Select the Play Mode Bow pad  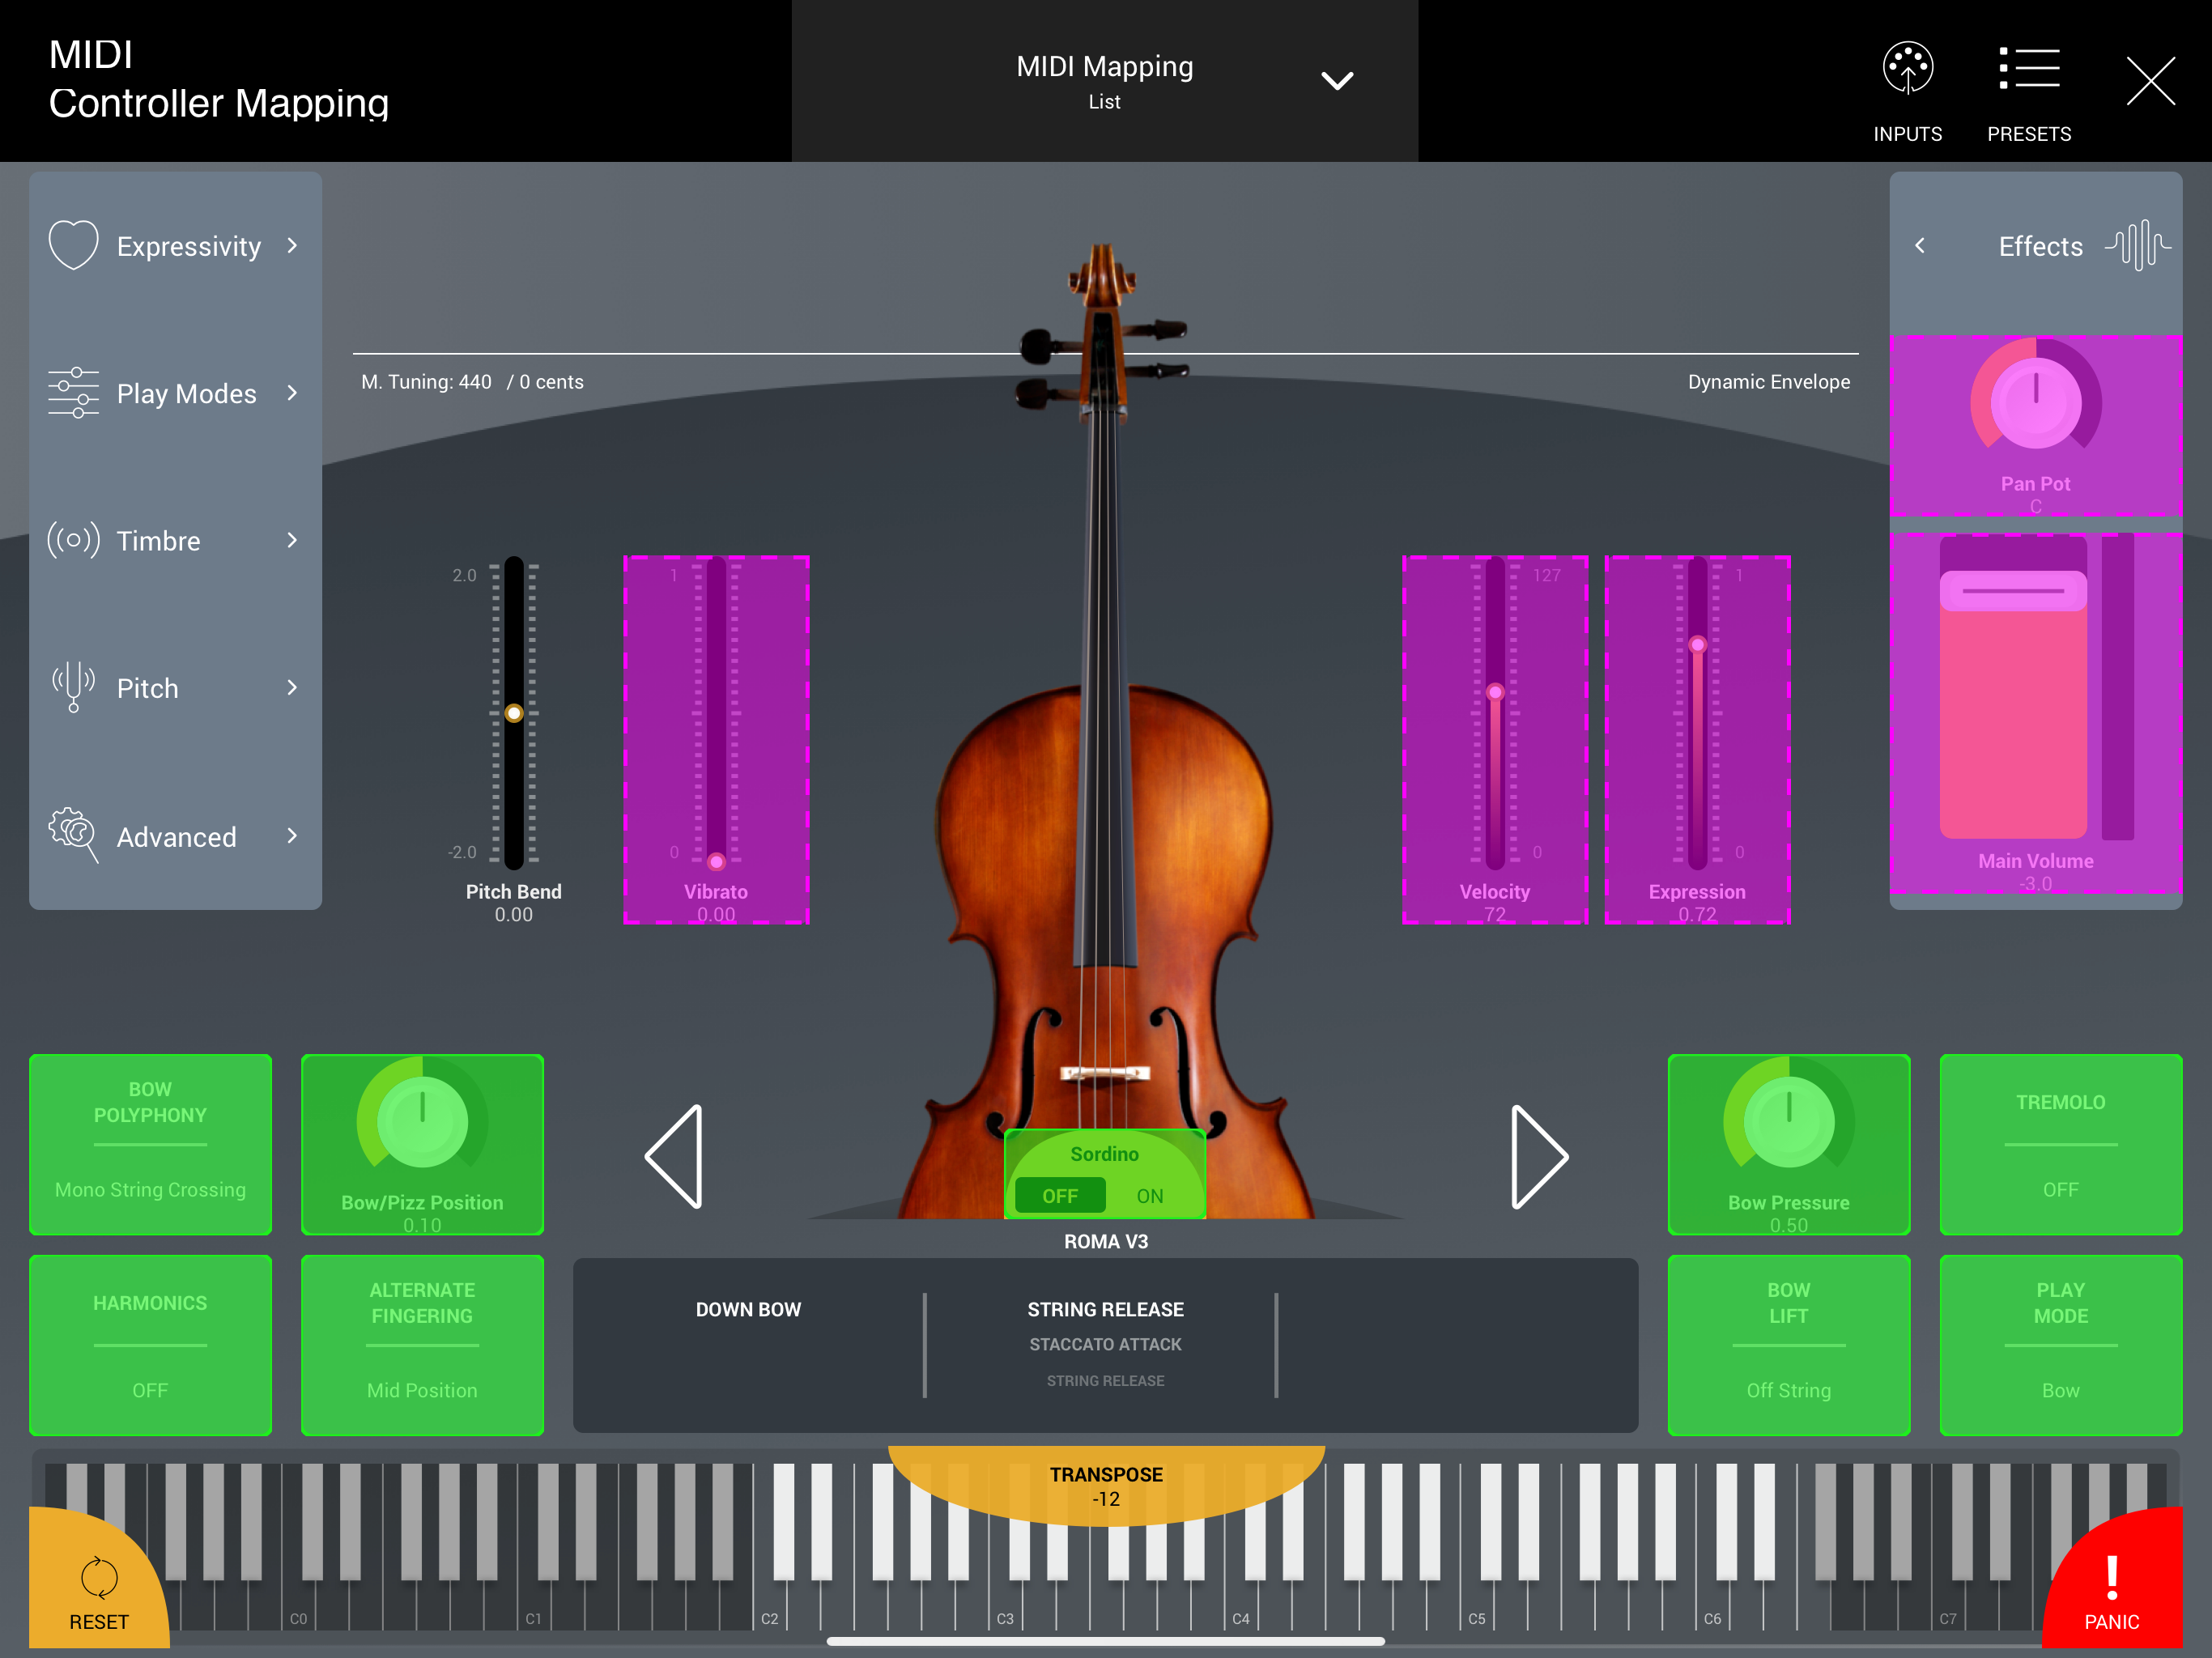pos(2060,1345)
